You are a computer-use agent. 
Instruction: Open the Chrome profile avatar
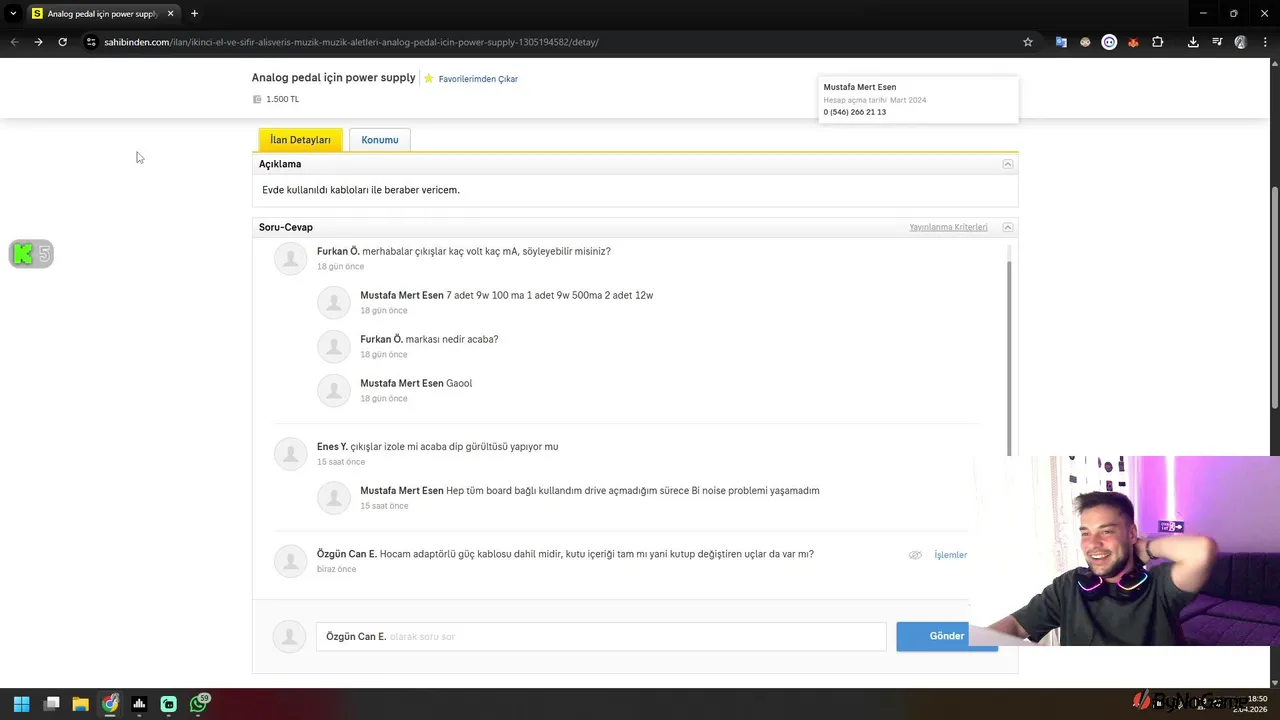(1241, 42)
